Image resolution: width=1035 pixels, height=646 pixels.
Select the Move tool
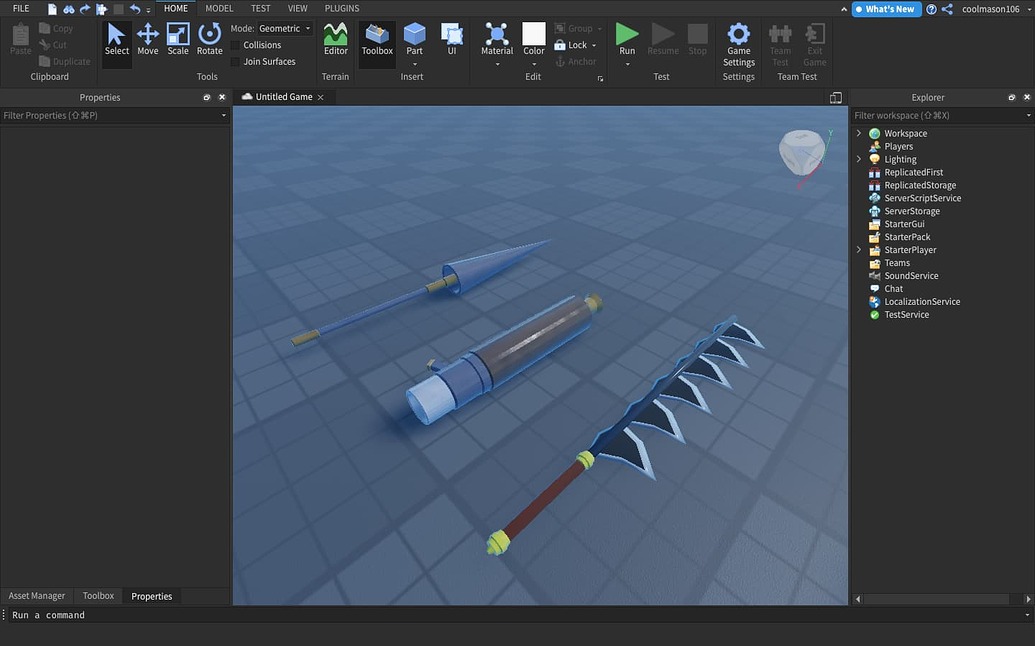click(147, 40)
